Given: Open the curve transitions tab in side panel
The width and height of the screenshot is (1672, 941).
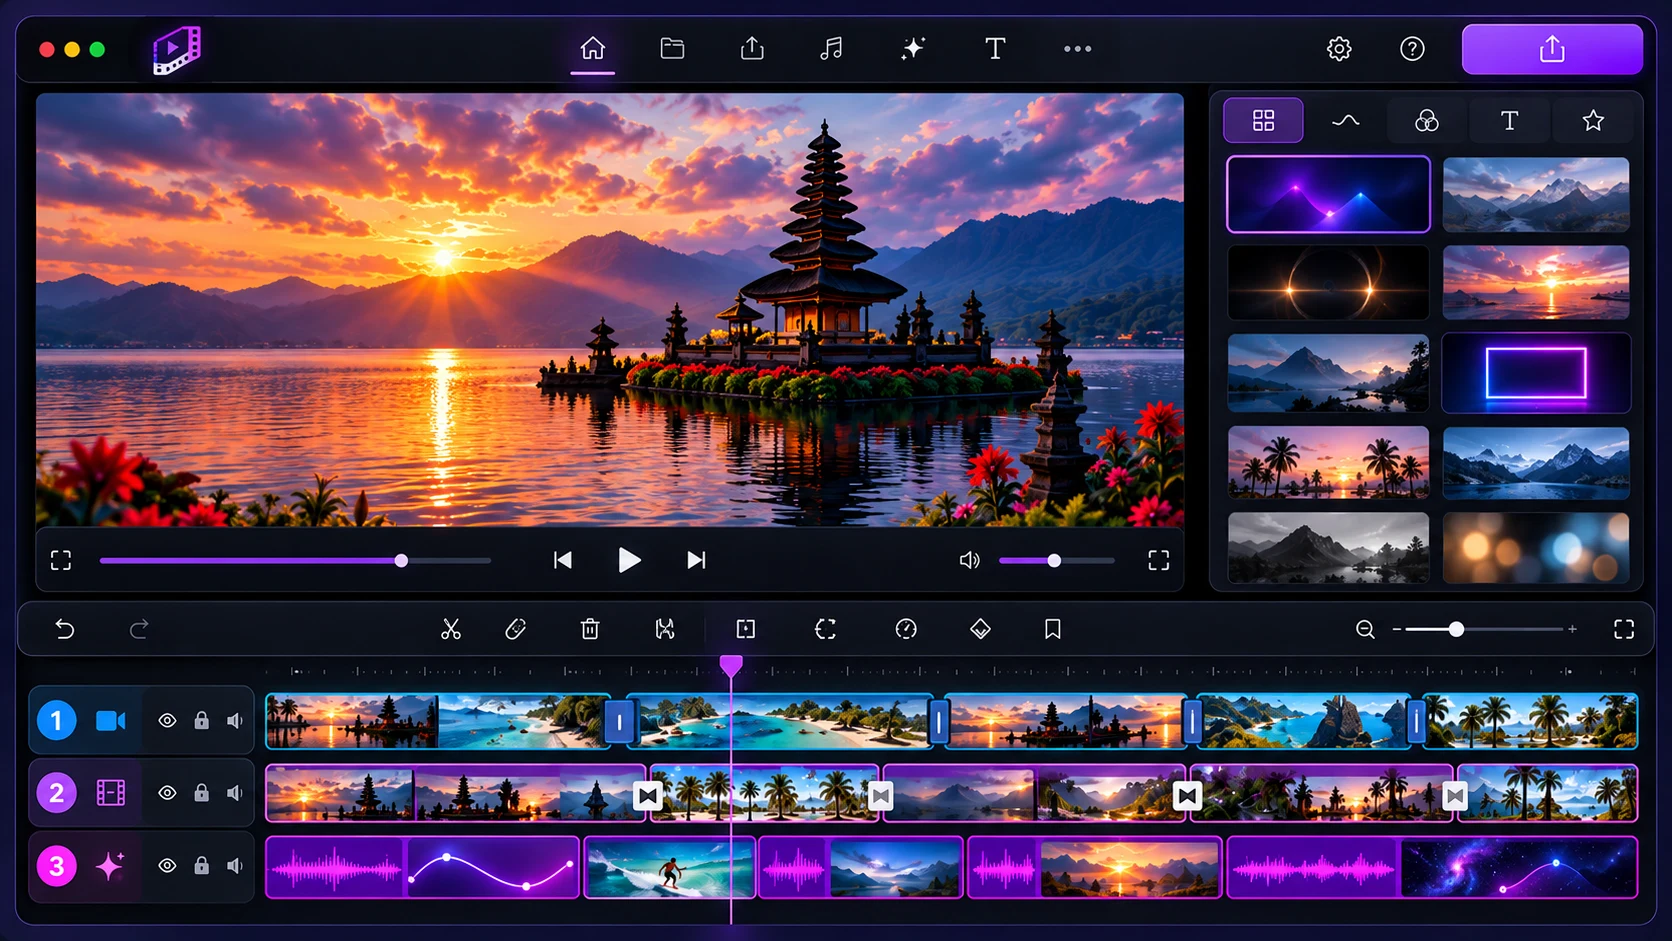Looking at the screenshot, I should tap(1346, 120).
